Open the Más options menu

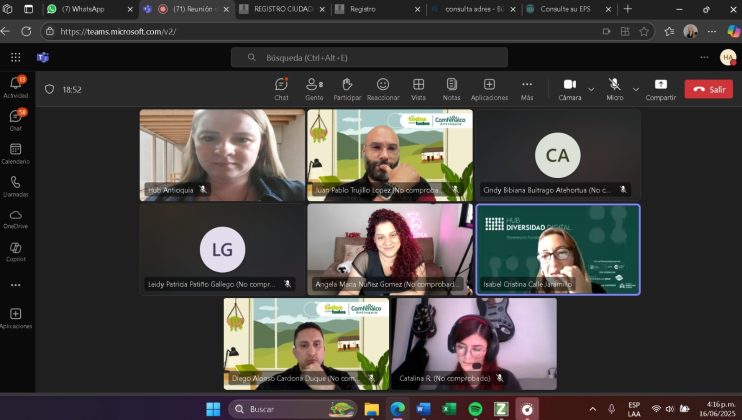pos(527,88)
